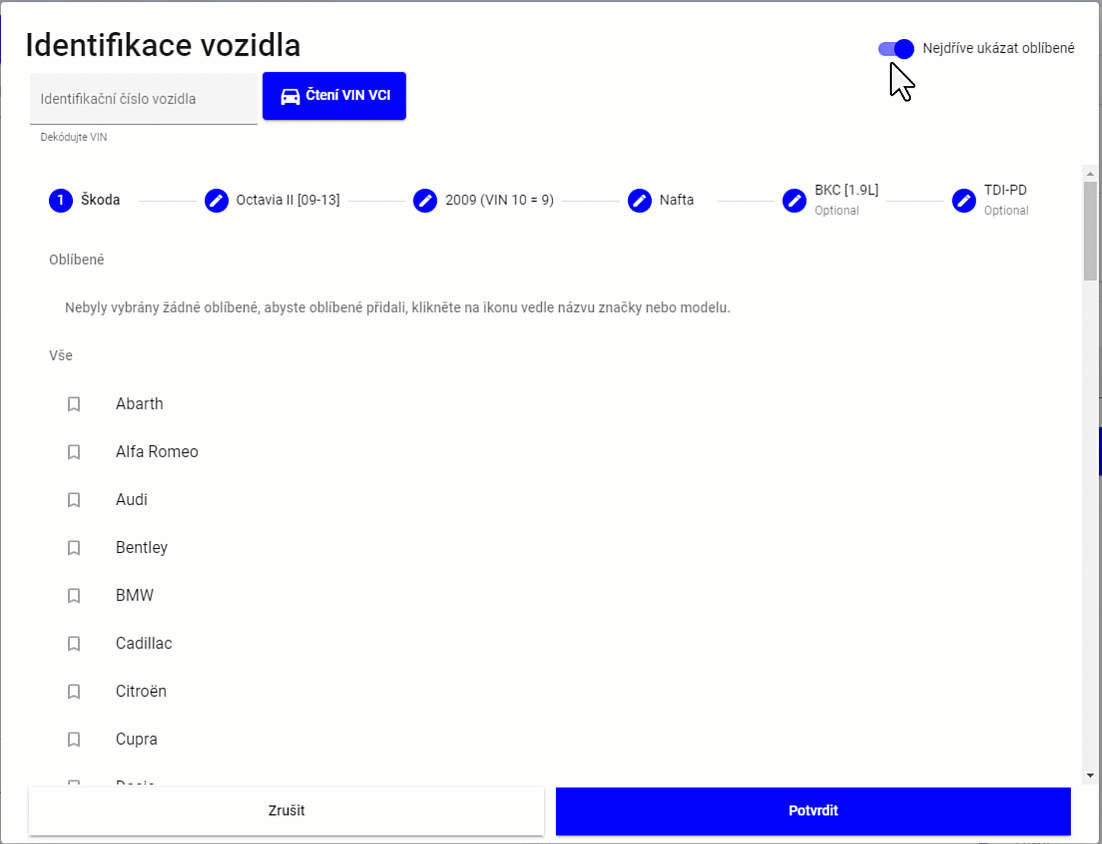Screen dimensions: 1102x844
Task: Focus the Identifikační číslo vozidla field
Action: coord(143,99)
